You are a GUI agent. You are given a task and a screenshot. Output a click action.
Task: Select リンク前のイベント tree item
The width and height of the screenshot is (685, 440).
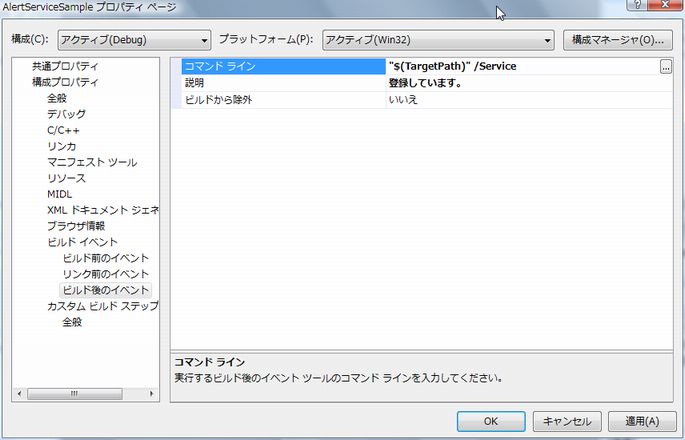click(105, 274)
